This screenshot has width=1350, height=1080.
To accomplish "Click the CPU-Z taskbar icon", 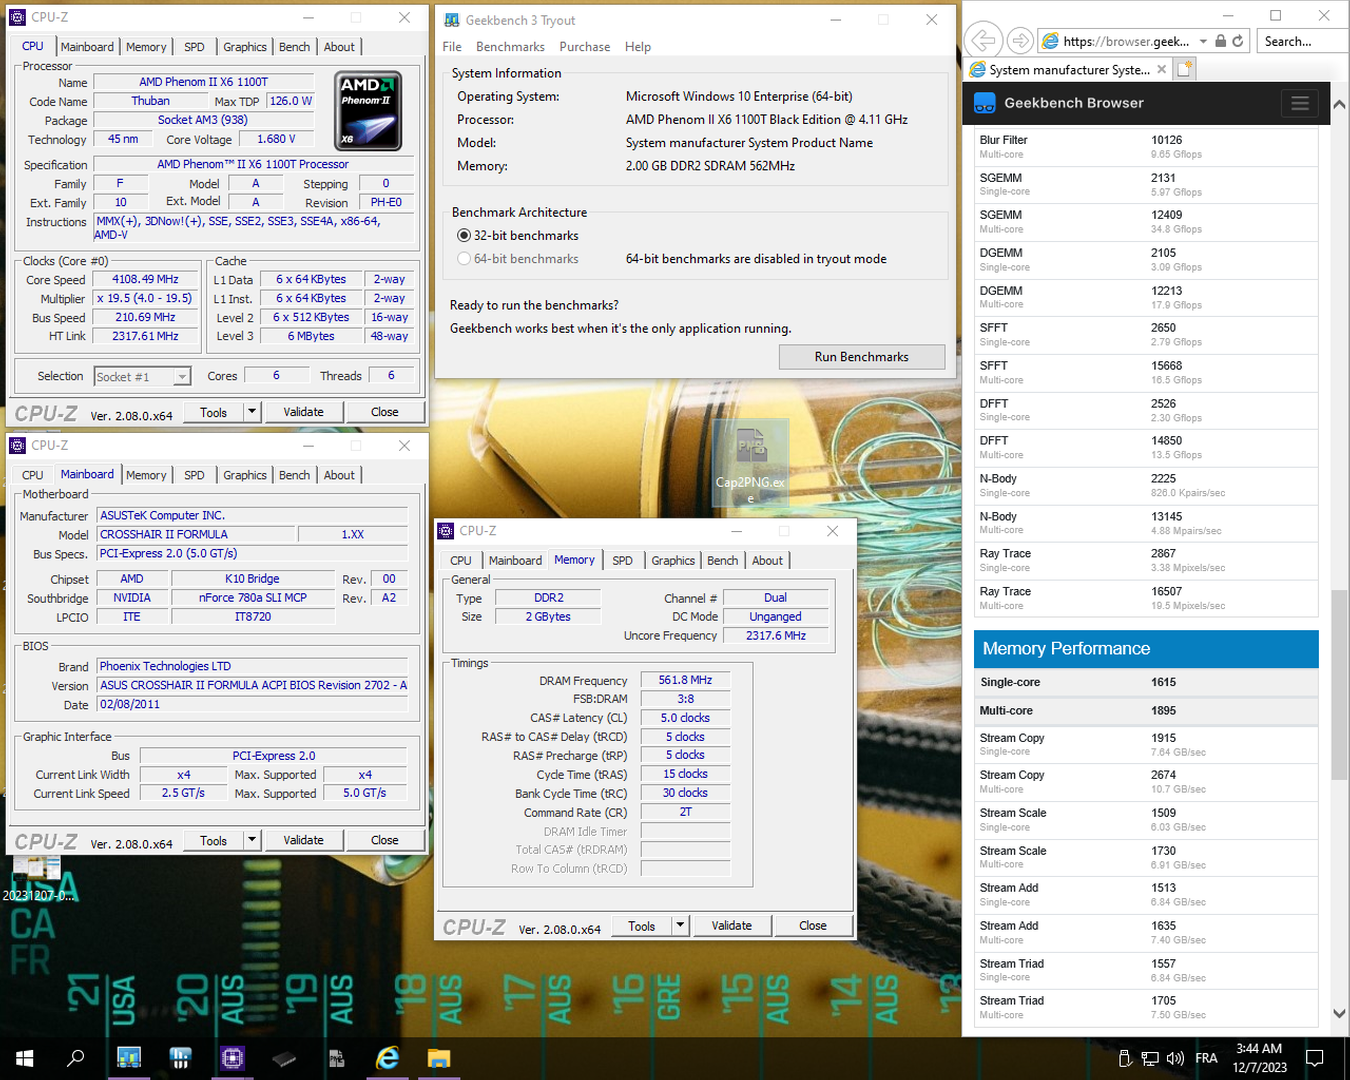I will pyautogui.click(x=232, y=1058).
